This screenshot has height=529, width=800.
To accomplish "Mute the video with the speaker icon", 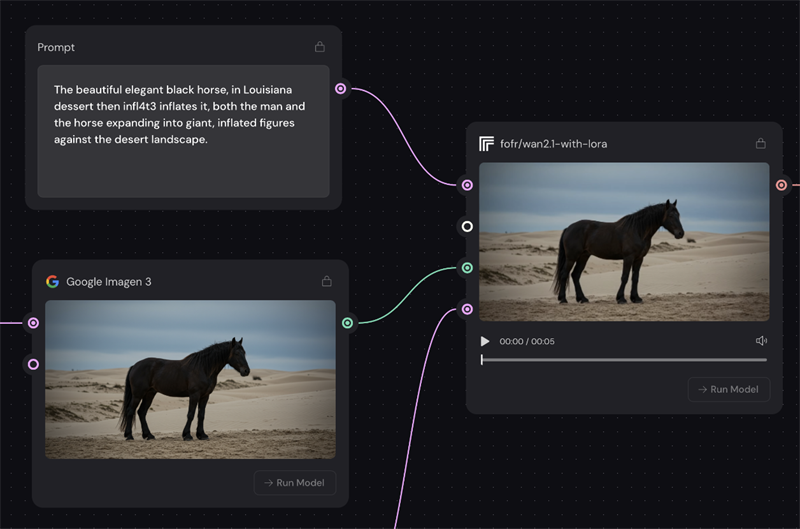I will coord(761,341).
